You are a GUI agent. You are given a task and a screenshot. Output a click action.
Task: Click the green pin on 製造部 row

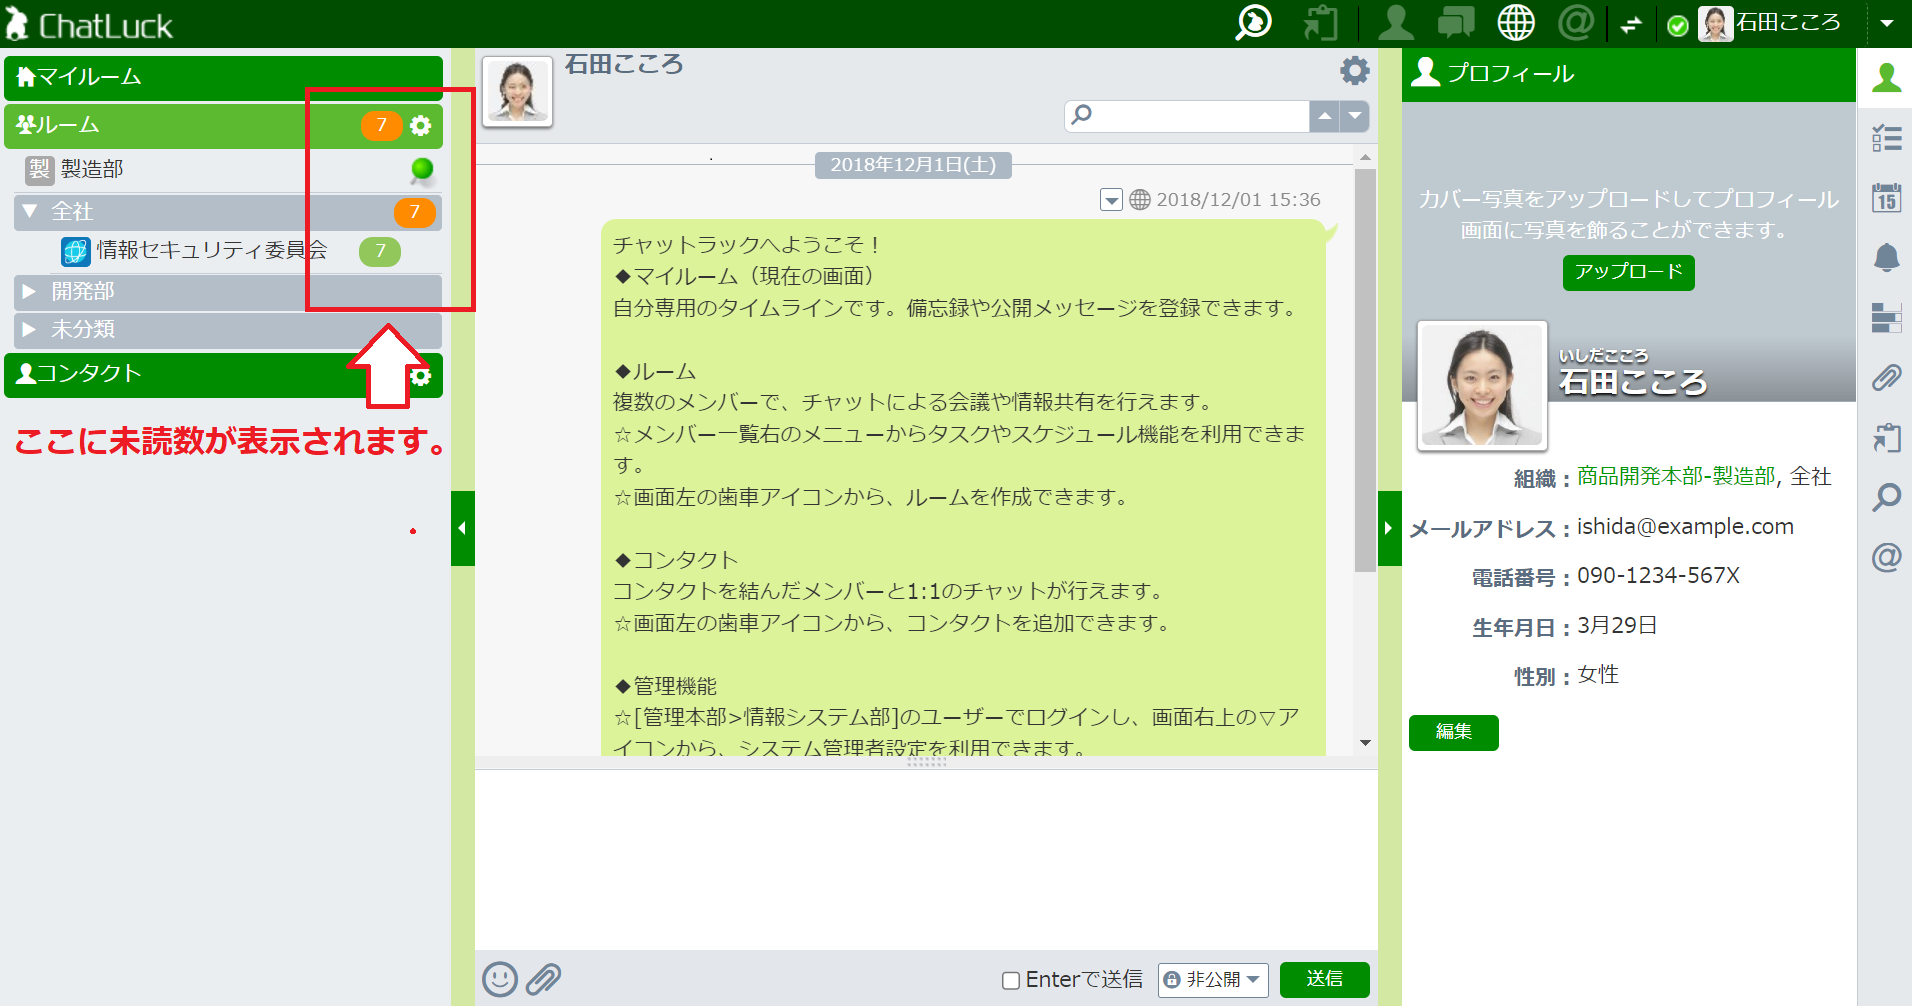(x=422, y=169)
